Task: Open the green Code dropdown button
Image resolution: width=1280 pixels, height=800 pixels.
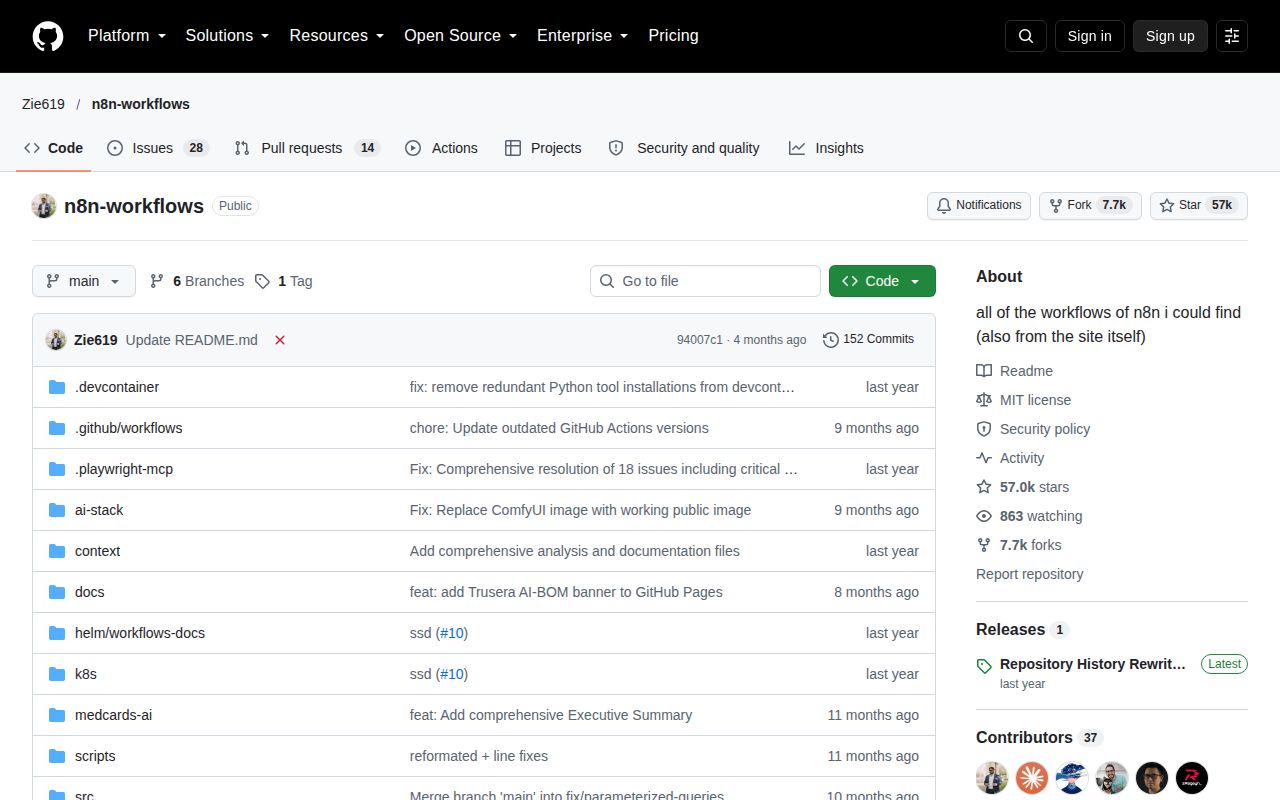Action: (x=882, y=281)
